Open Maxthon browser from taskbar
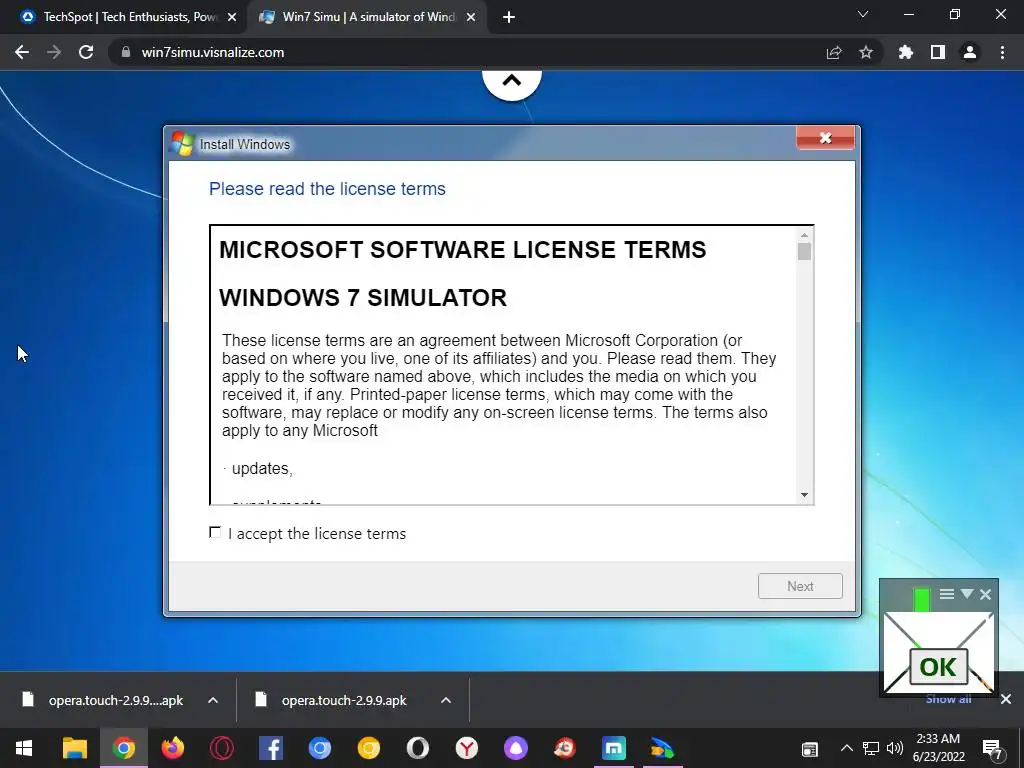Screen dimensions: 1024x768 (613, 748)
